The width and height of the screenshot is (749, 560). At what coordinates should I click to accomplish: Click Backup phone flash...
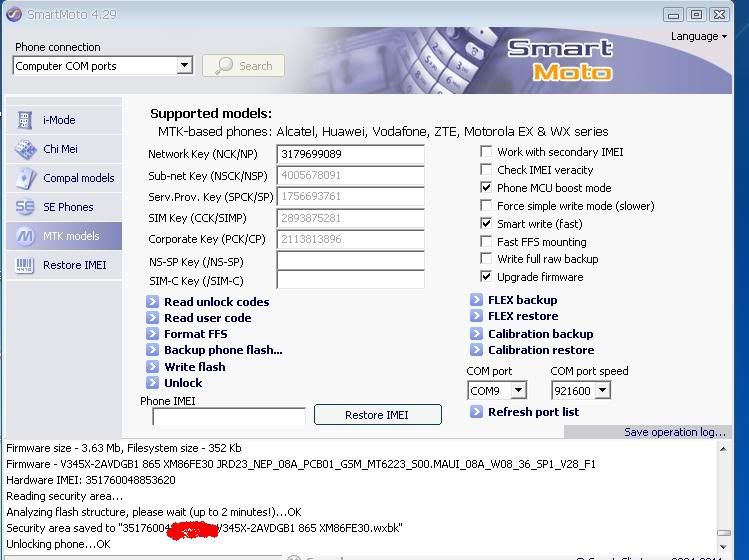[x=223, y=350]
